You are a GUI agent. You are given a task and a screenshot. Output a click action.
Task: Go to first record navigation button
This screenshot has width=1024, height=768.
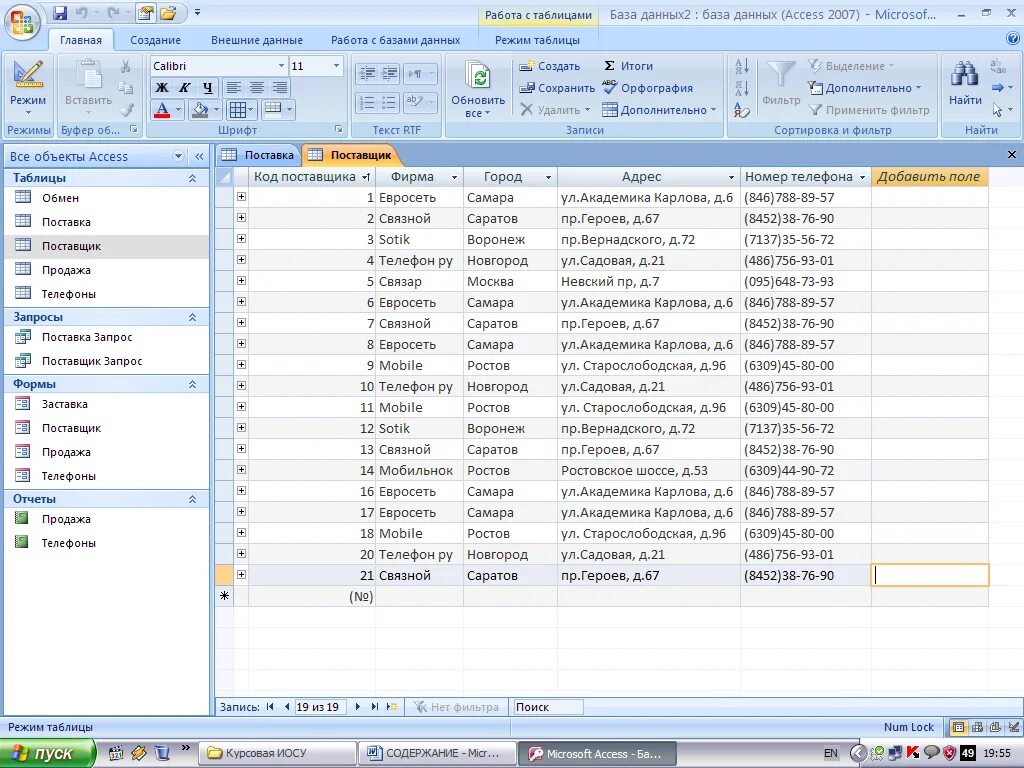point(270,707)
